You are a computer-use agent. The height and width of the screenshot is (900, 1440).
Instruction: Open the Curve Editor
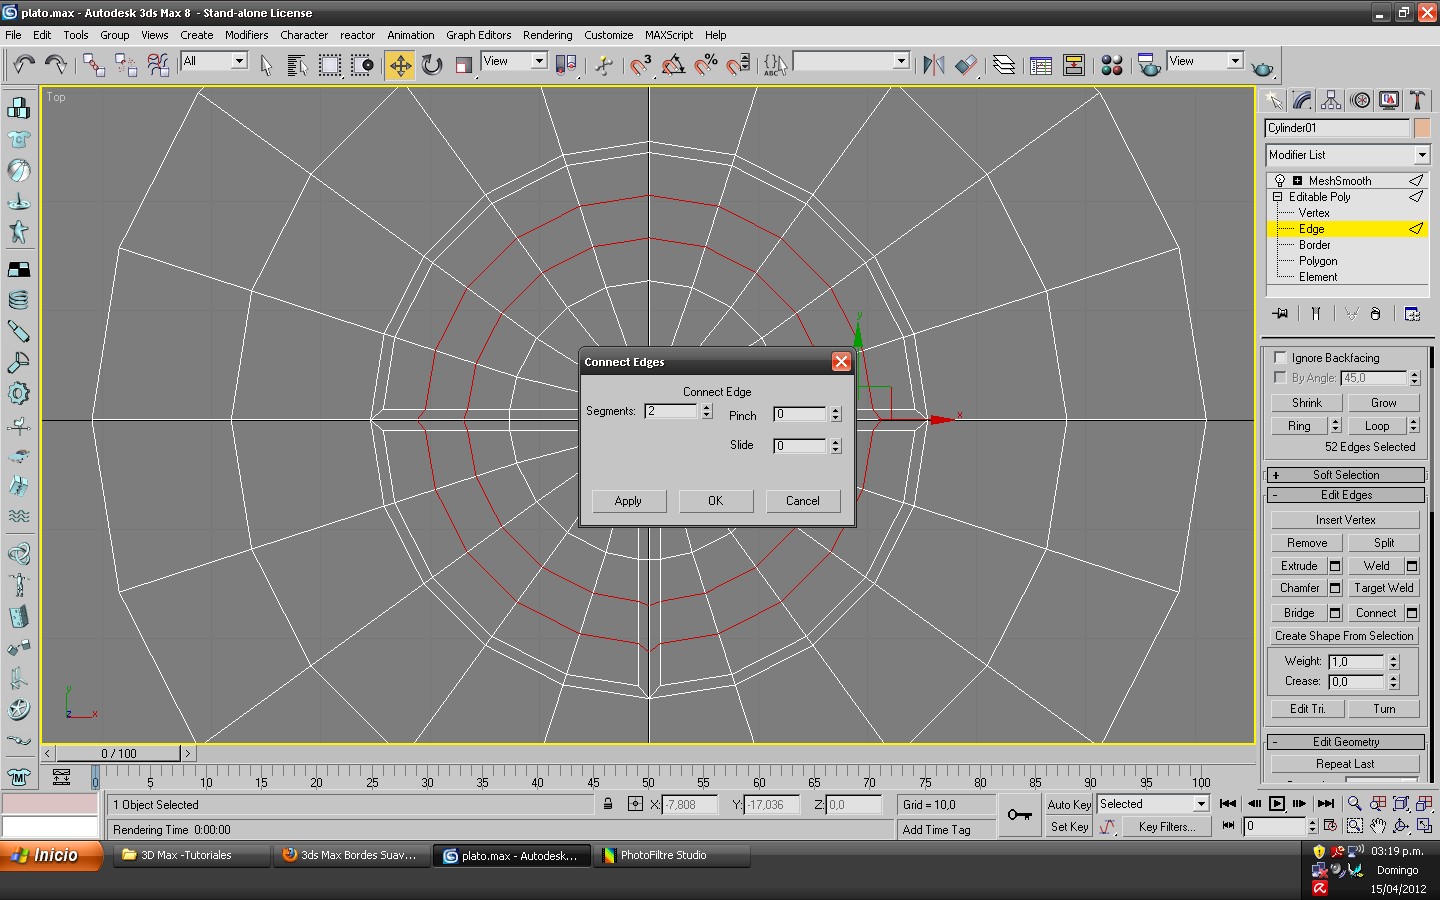(1041, 65)
